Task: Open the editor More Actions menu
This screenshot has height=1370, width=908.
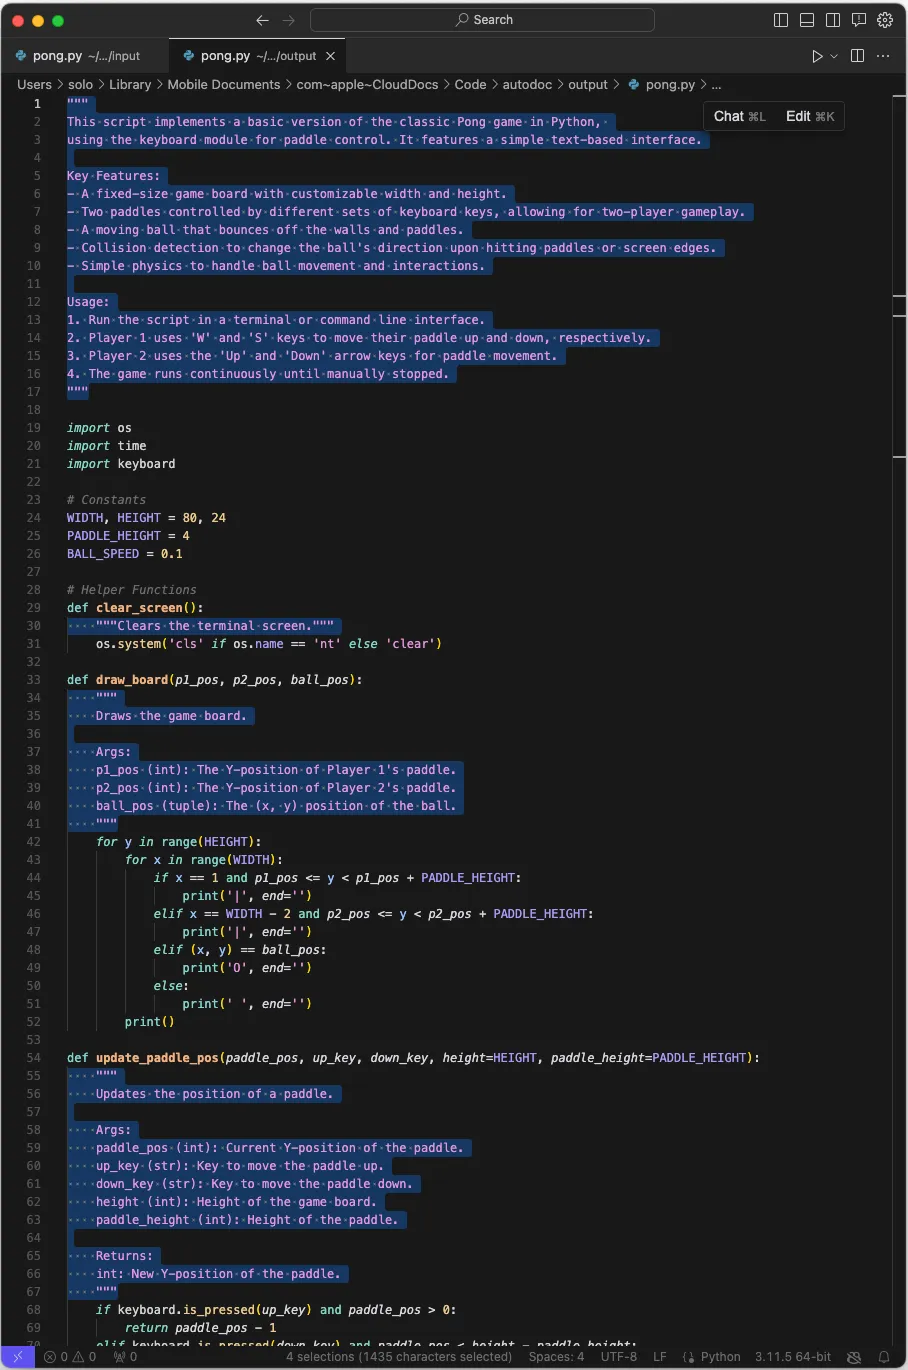Action: pos(883,56)
